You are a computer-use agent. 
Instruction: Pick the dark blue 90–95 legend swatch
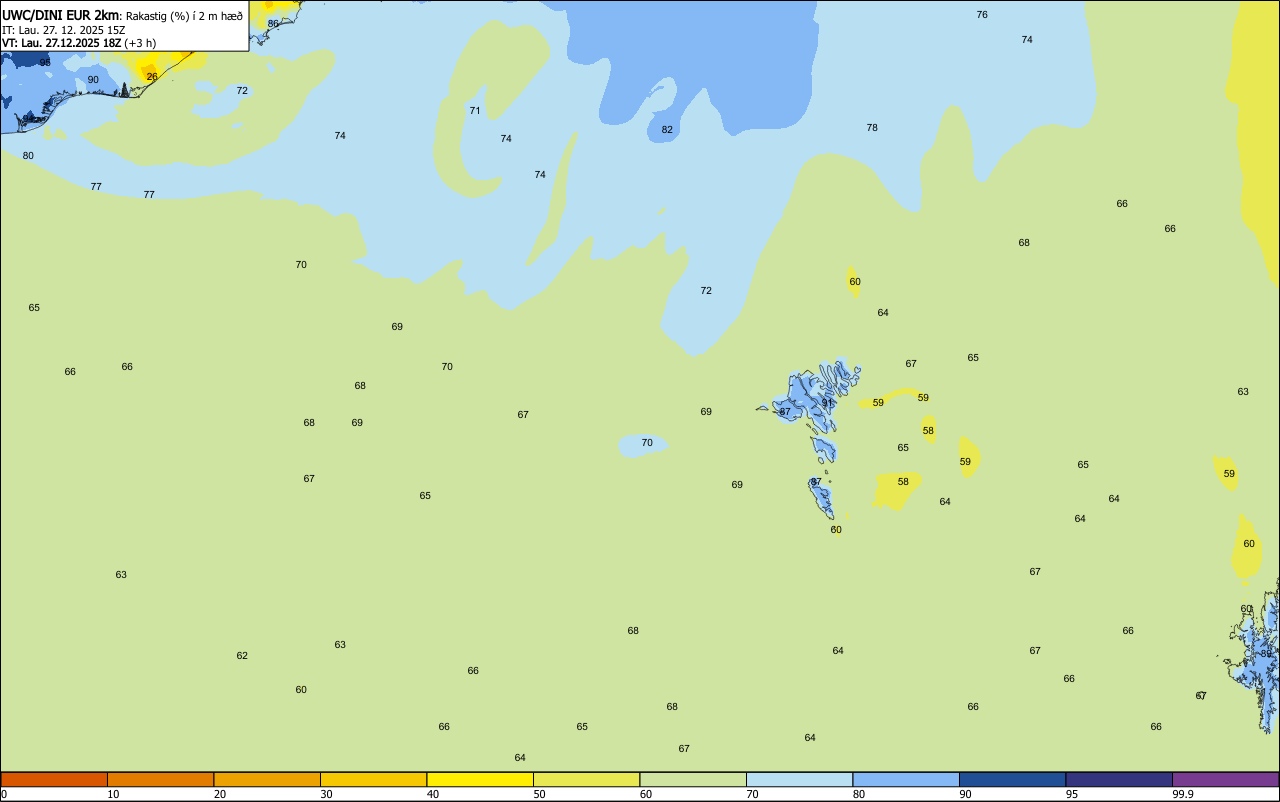click(1012, 779)
